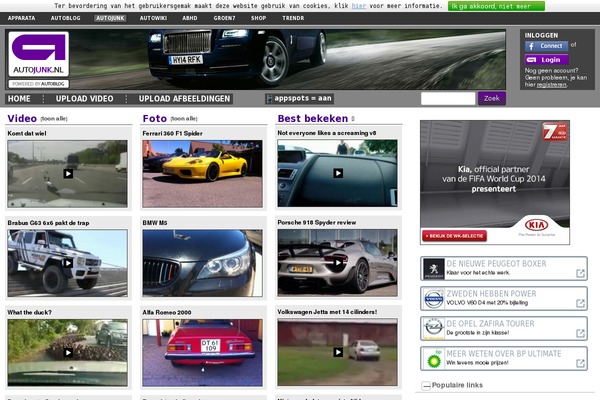
Task: Open the APPARATA menu item
Action: (x=21, y=18)
